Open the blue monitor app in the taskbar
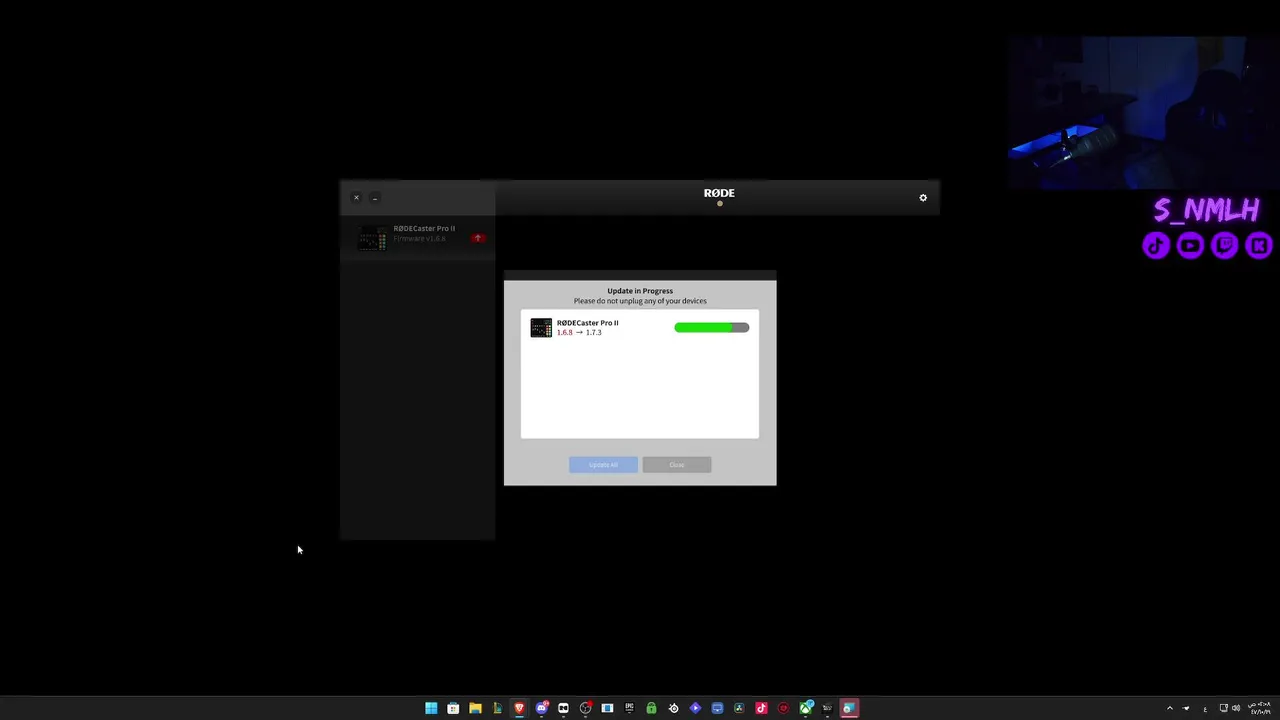Screen dimensions: 1280x720 coord(717,708)
